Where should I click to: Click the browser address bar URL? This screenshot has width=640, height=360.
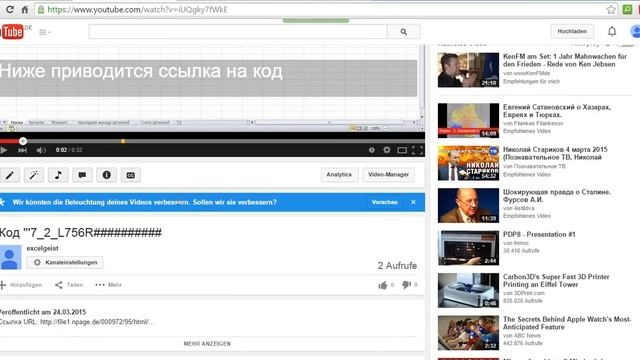tap(137, 9)
